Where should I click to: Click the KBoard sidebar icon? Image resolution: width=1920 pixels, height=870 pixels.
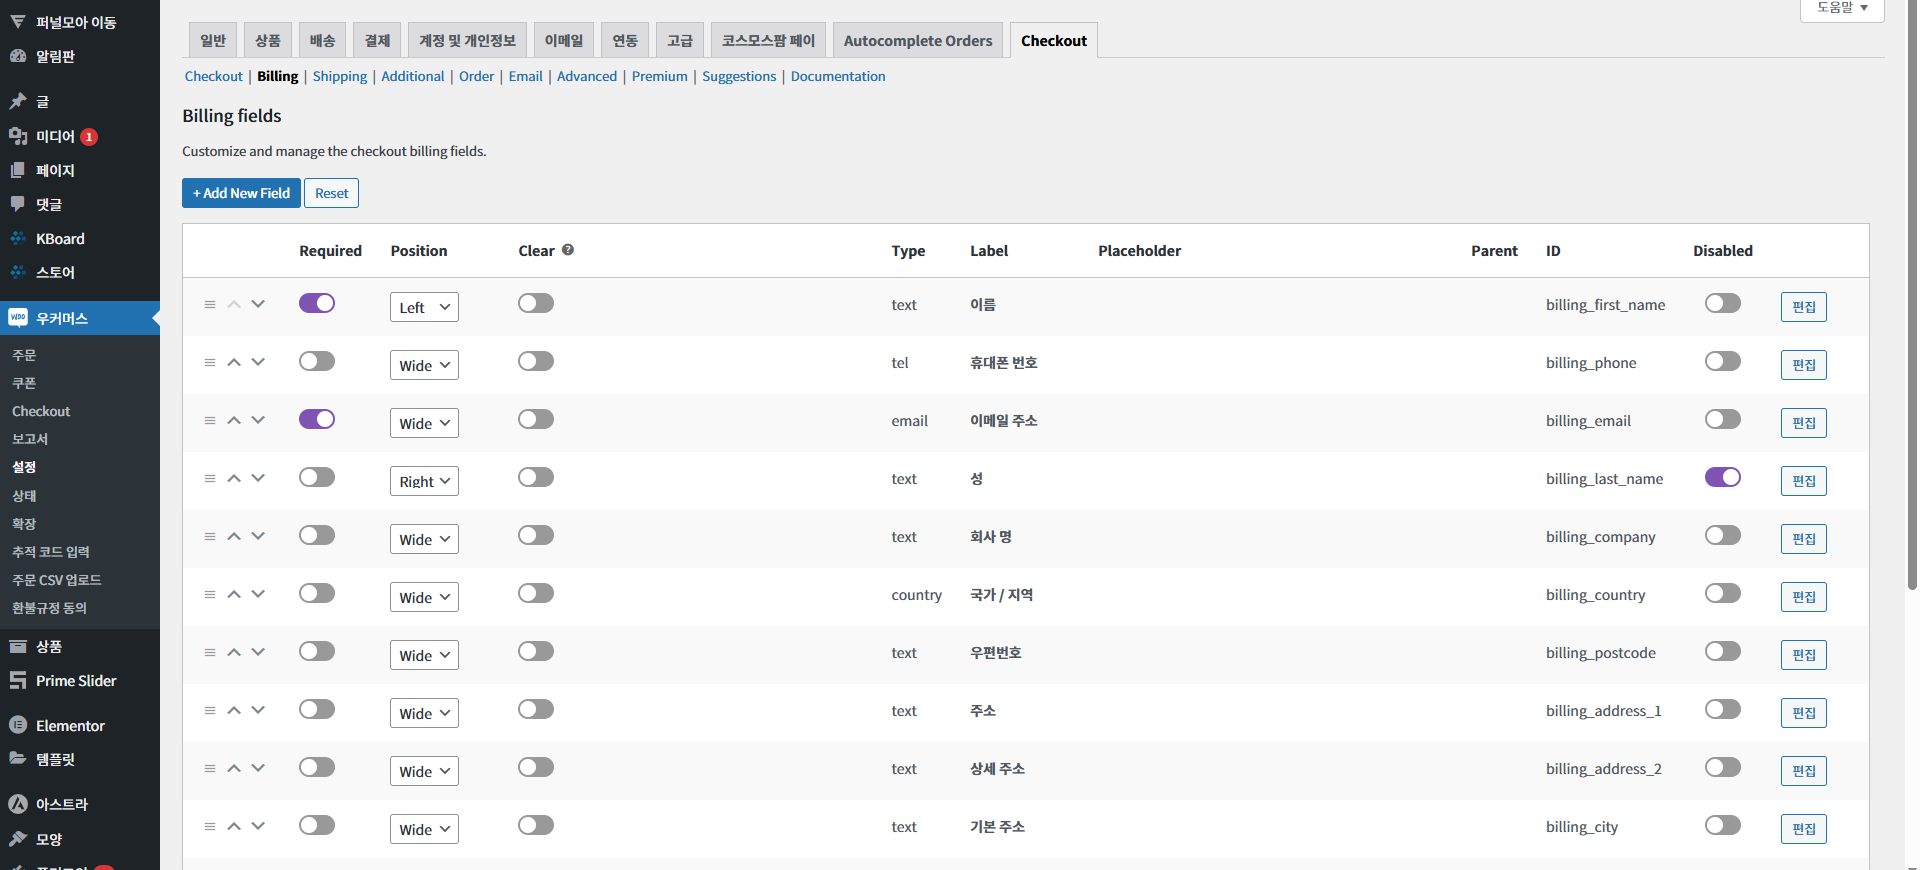(x=18, y=239)
